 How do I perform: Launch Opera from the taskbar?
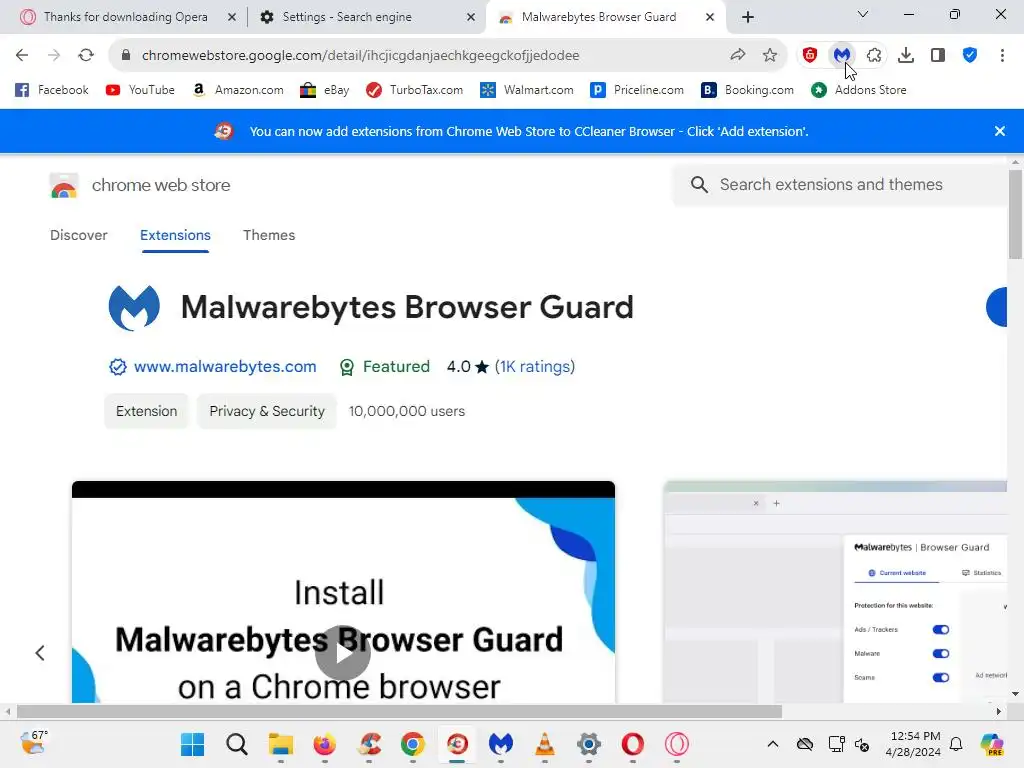coord(632,744)
